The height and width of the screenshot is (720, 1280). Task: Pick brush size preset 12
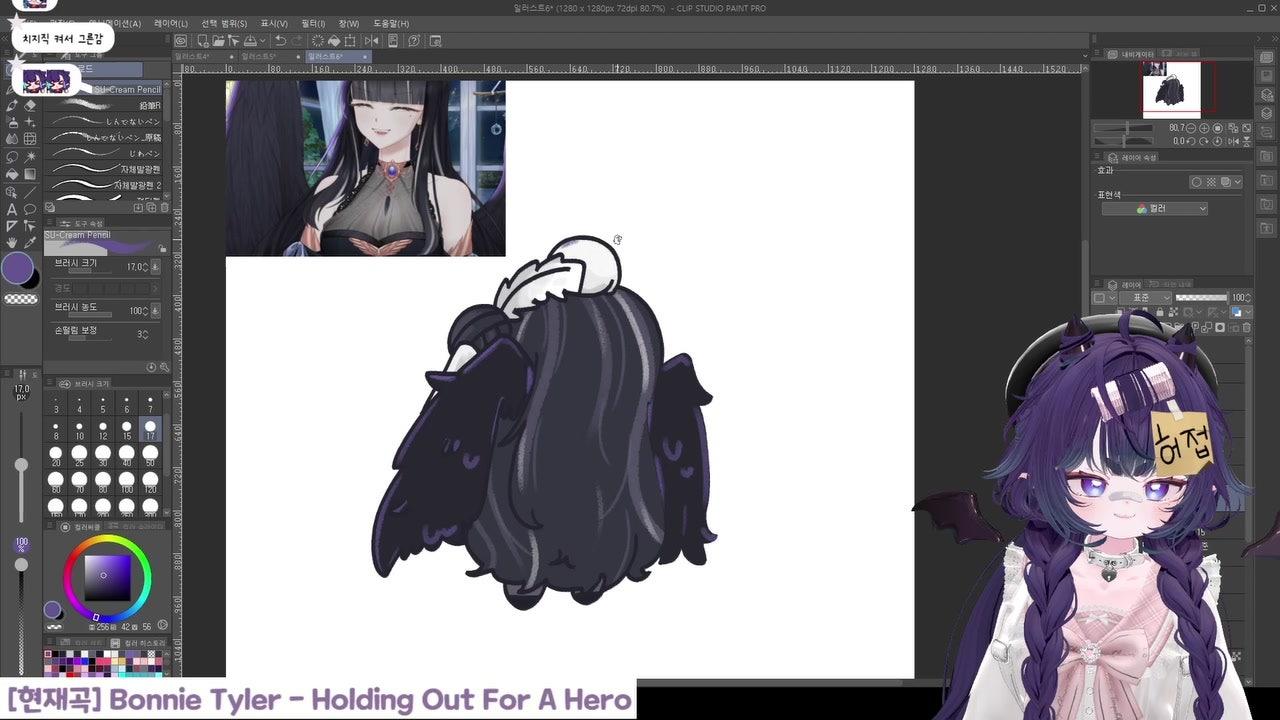coord(103,428)
